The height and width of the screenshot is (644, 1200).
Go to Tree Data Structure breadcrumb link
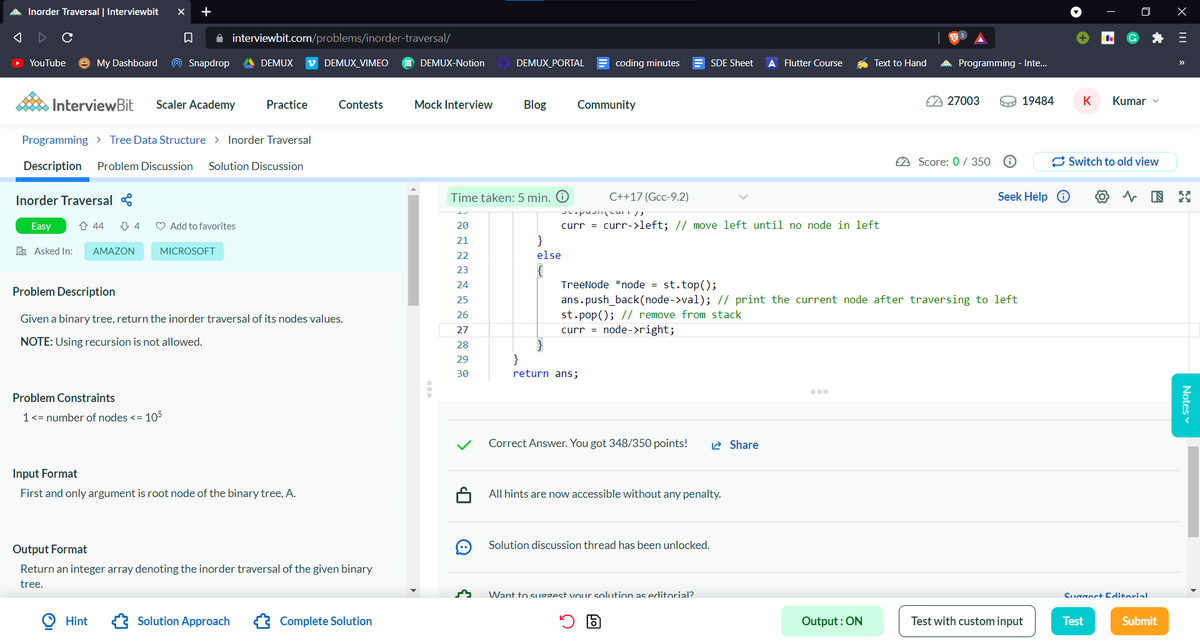pos(158,140)
